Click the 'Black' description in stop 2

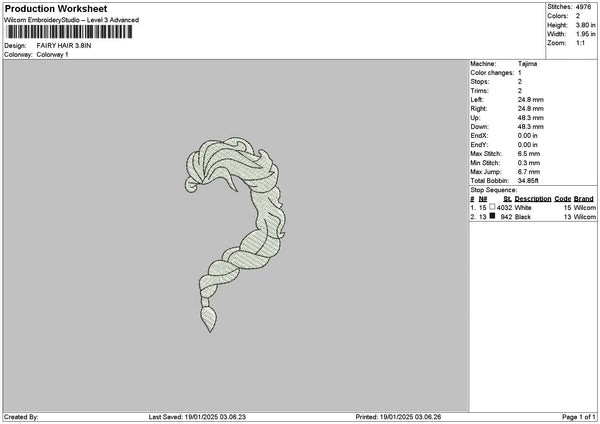pos(523,217)
